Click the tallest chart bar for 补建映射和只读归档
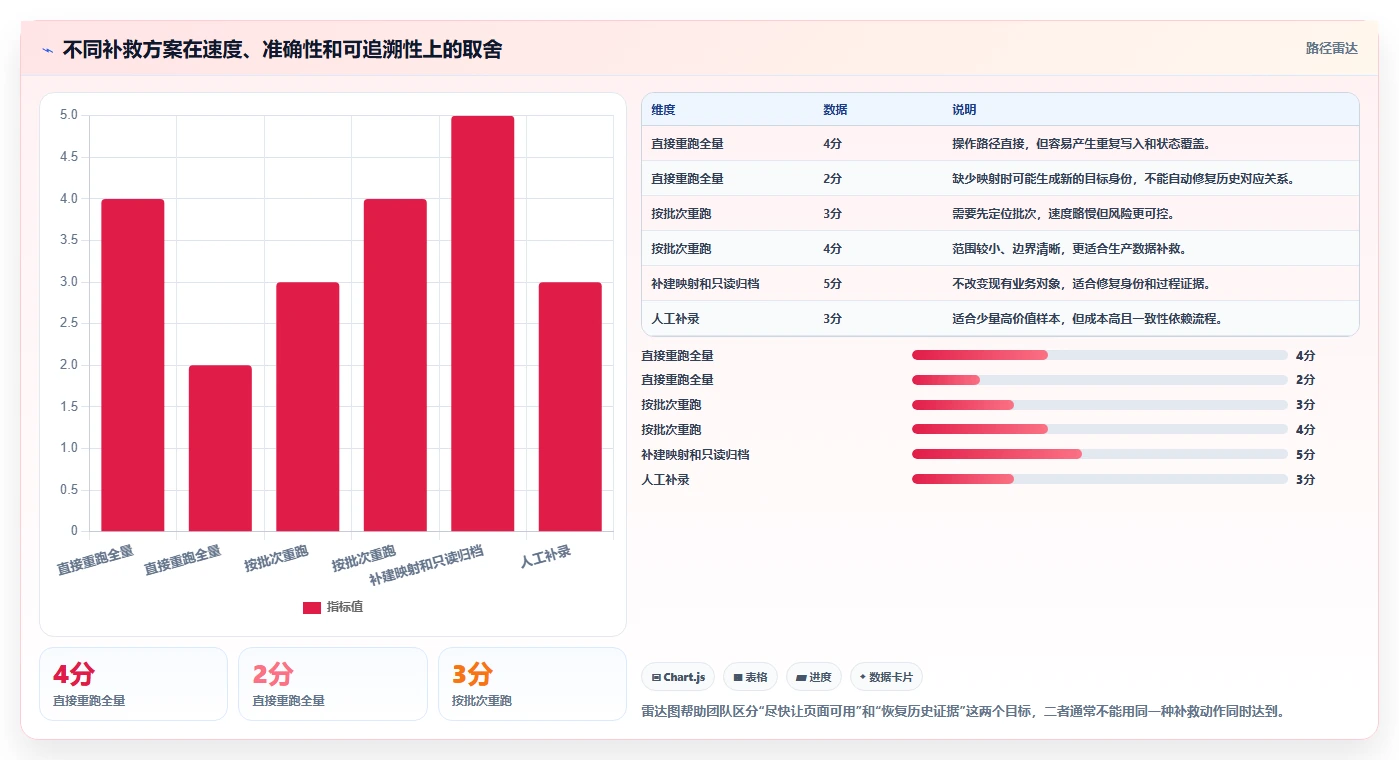 coord(483,323)
